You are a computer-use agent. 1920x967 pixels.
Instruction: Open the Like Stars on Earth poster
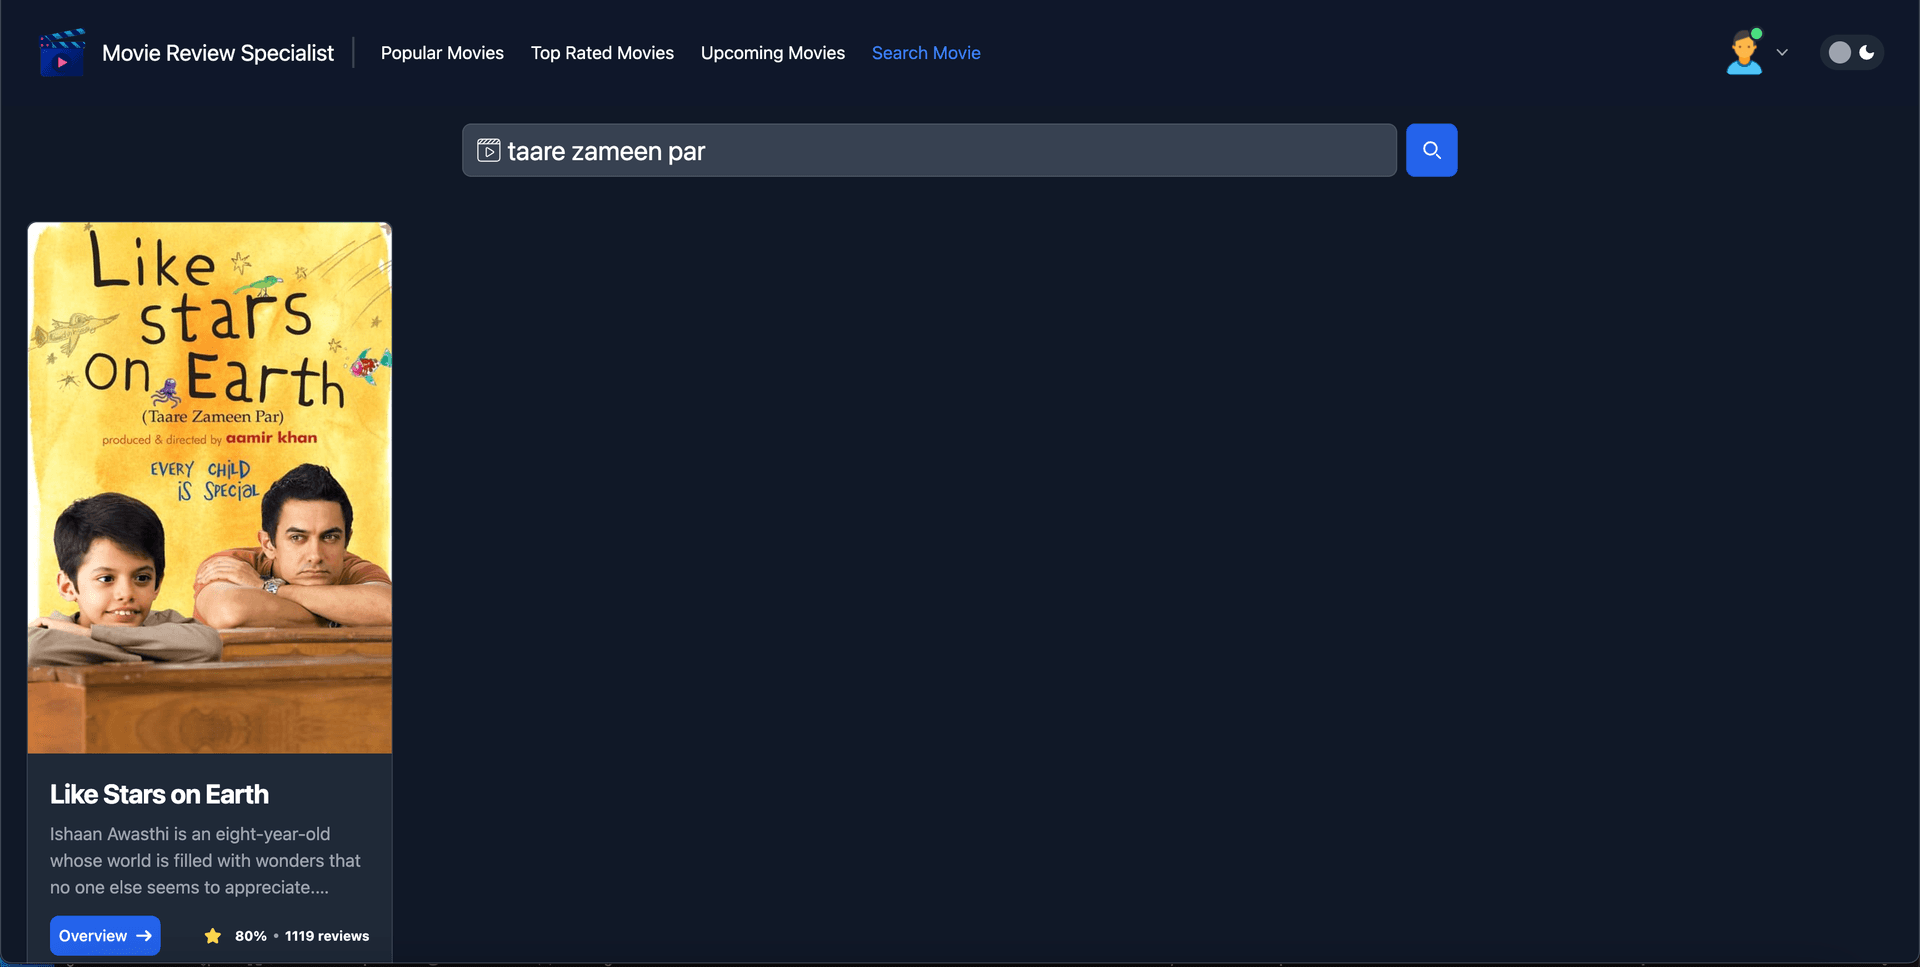coord(210,487)
